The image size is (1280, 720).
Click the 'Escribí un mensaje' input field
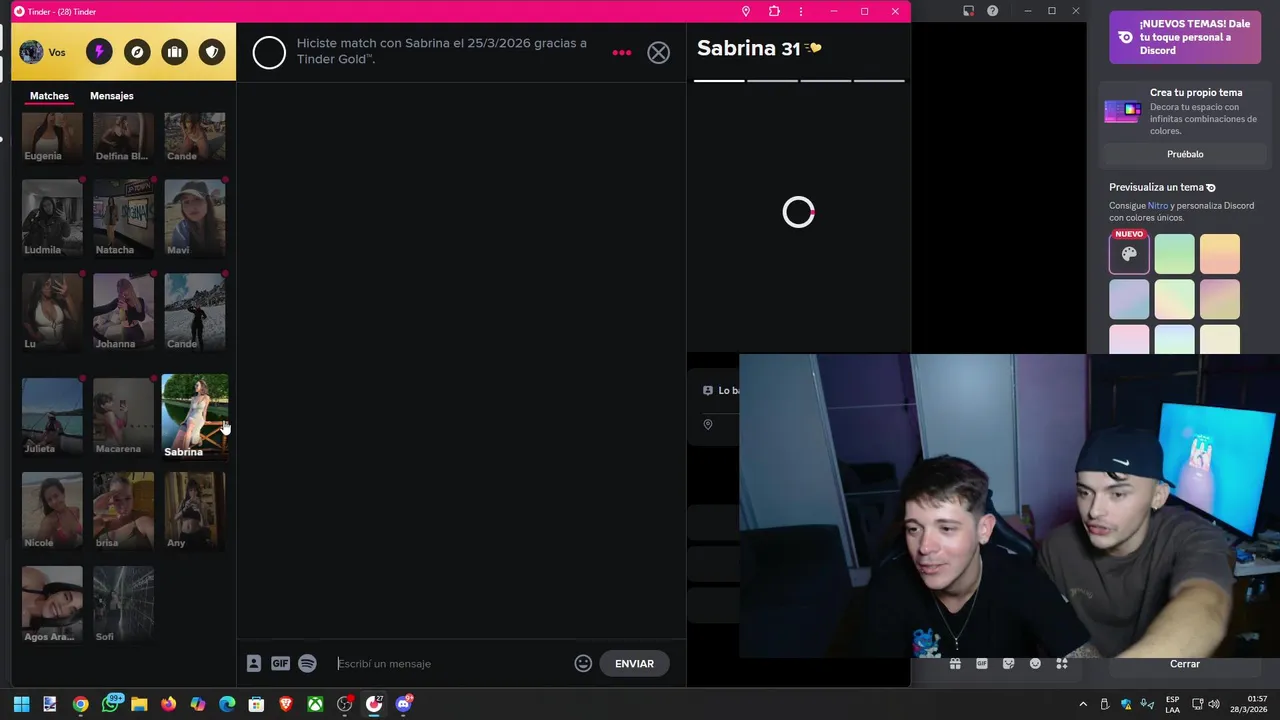[x=450, y=663]
